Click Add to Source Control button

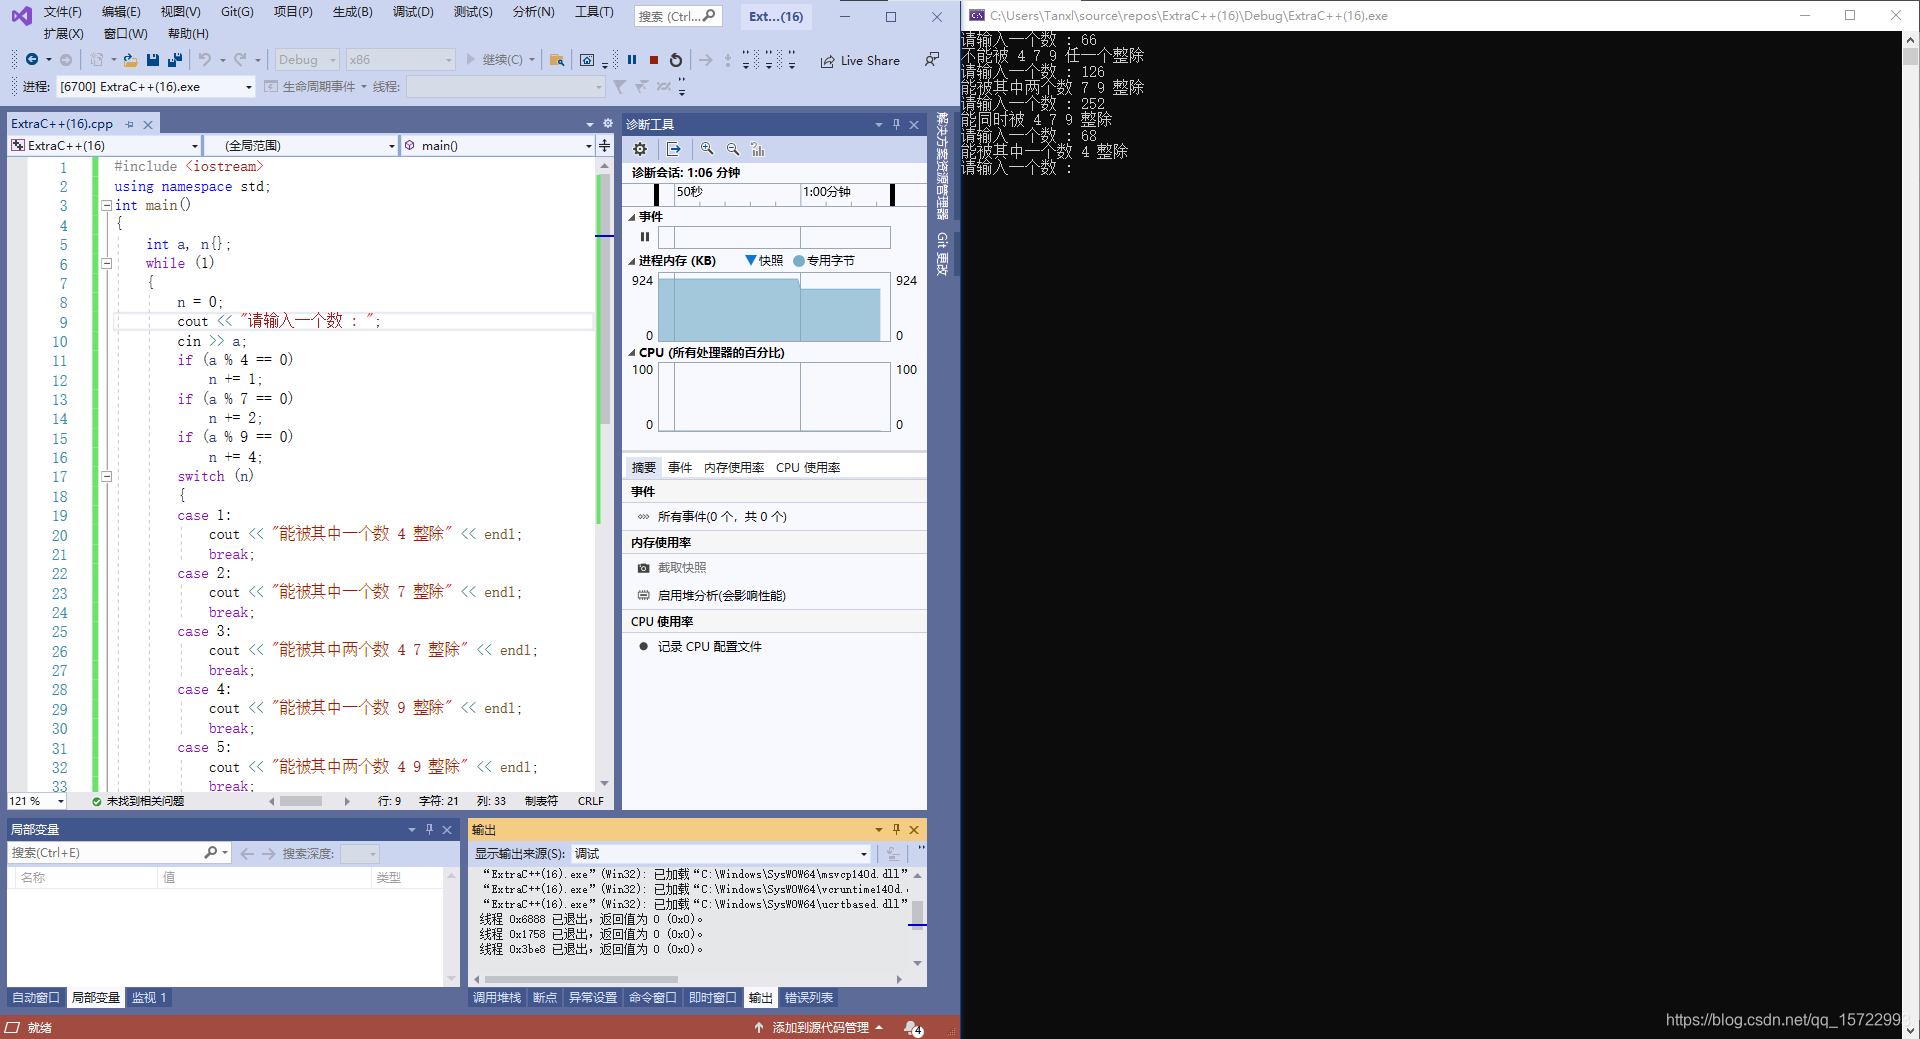pyautogui.click(x=819, y=1028)
